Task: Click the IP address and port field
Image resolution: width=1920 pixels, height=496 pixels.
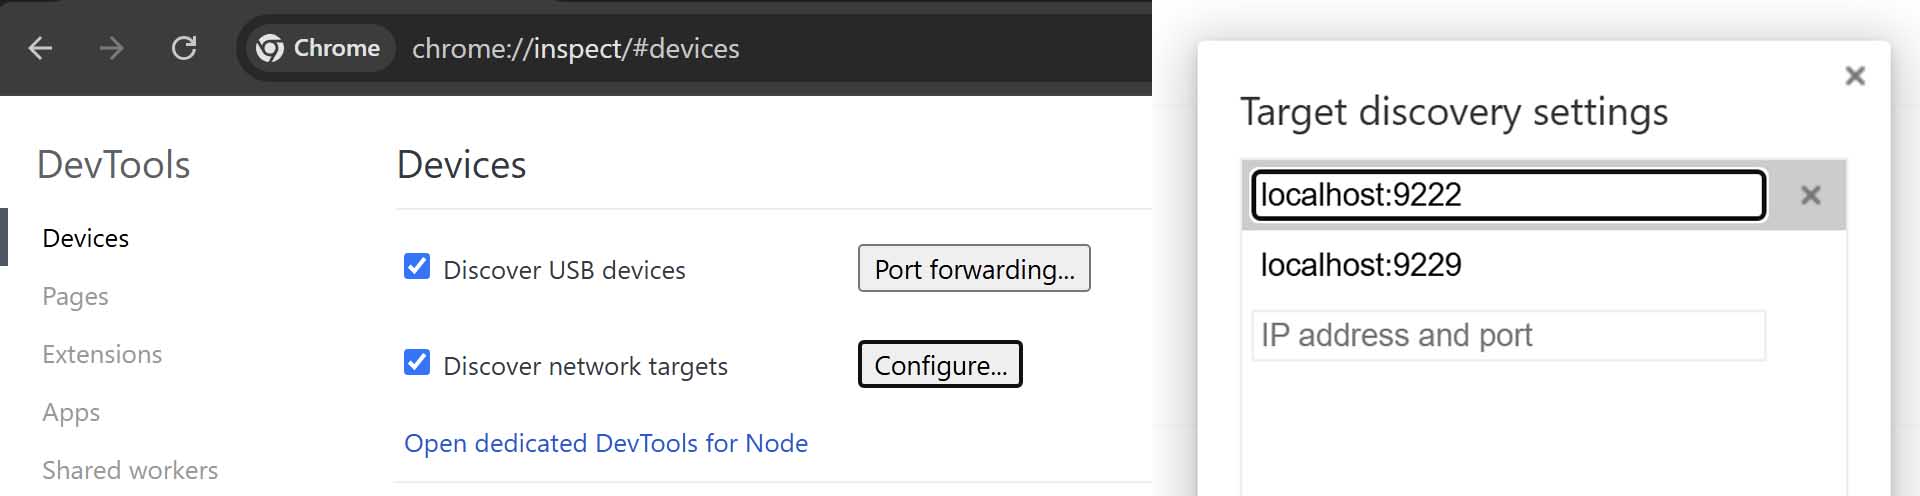Action: click(1508, 335)
